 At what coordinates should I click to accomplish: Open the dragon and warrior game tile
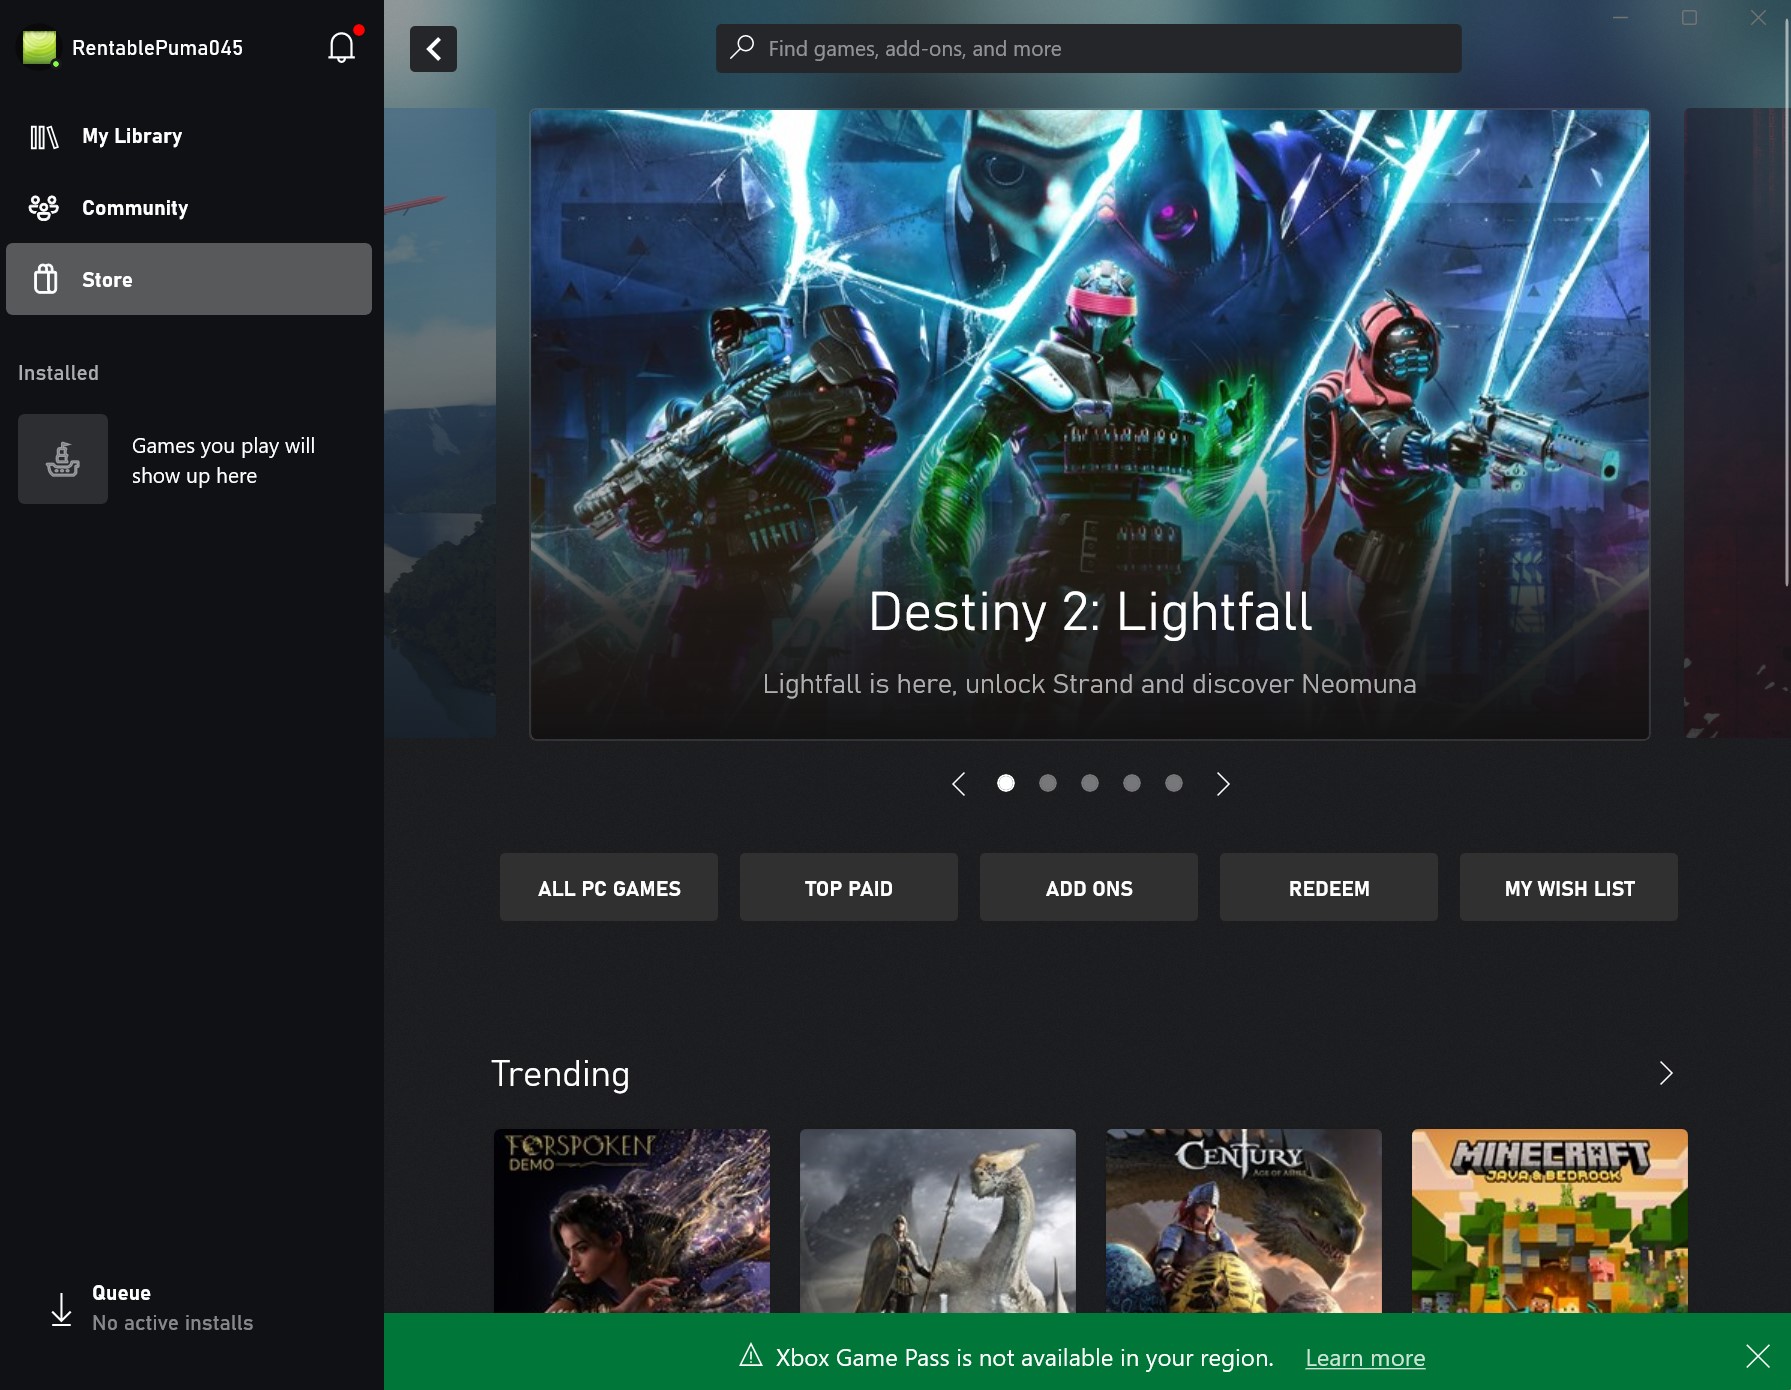point(938,1221)
